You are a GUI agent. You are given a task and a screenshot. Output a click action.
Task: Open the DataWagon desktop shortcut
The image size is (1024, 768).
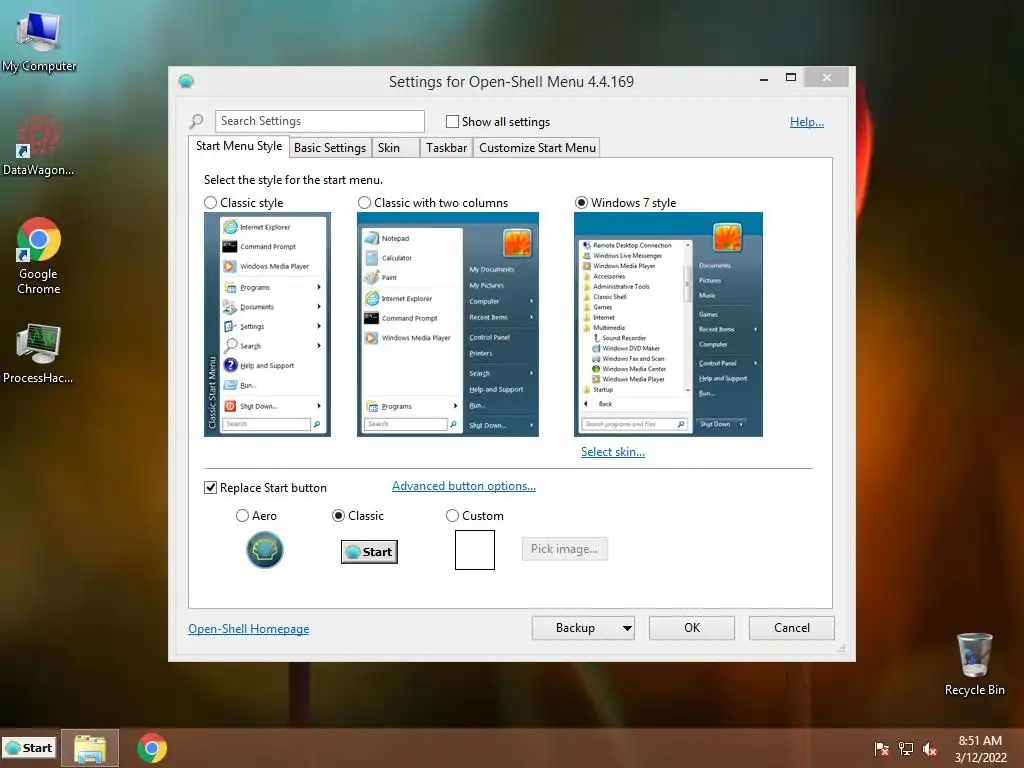click(x=39, y=145)
